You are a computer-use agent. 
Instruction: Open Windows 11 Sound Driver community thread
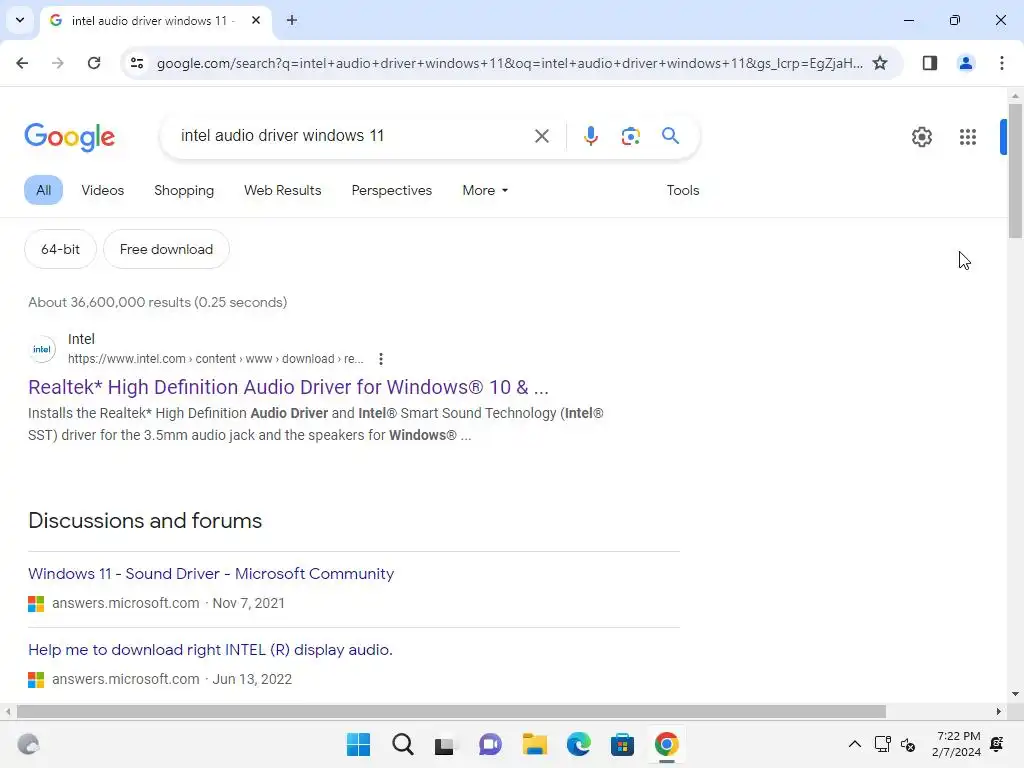tap(211, 573)
